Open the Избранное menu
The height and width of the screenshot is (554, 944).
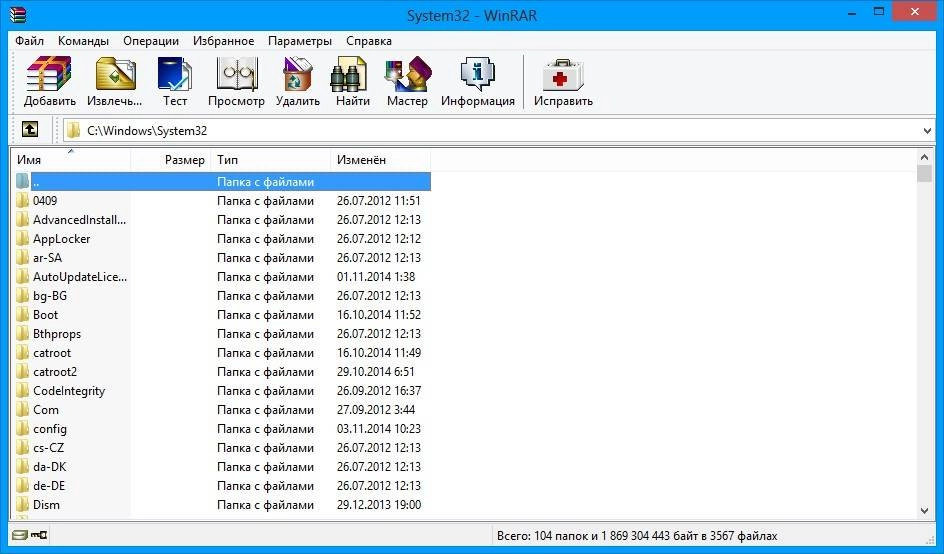(223, 41)
